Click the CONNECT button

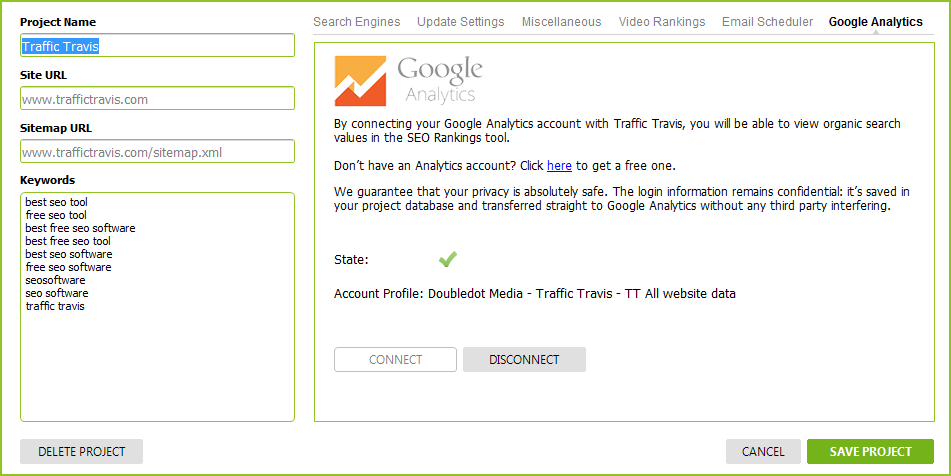pyautogui.click(x=395, y=360)
